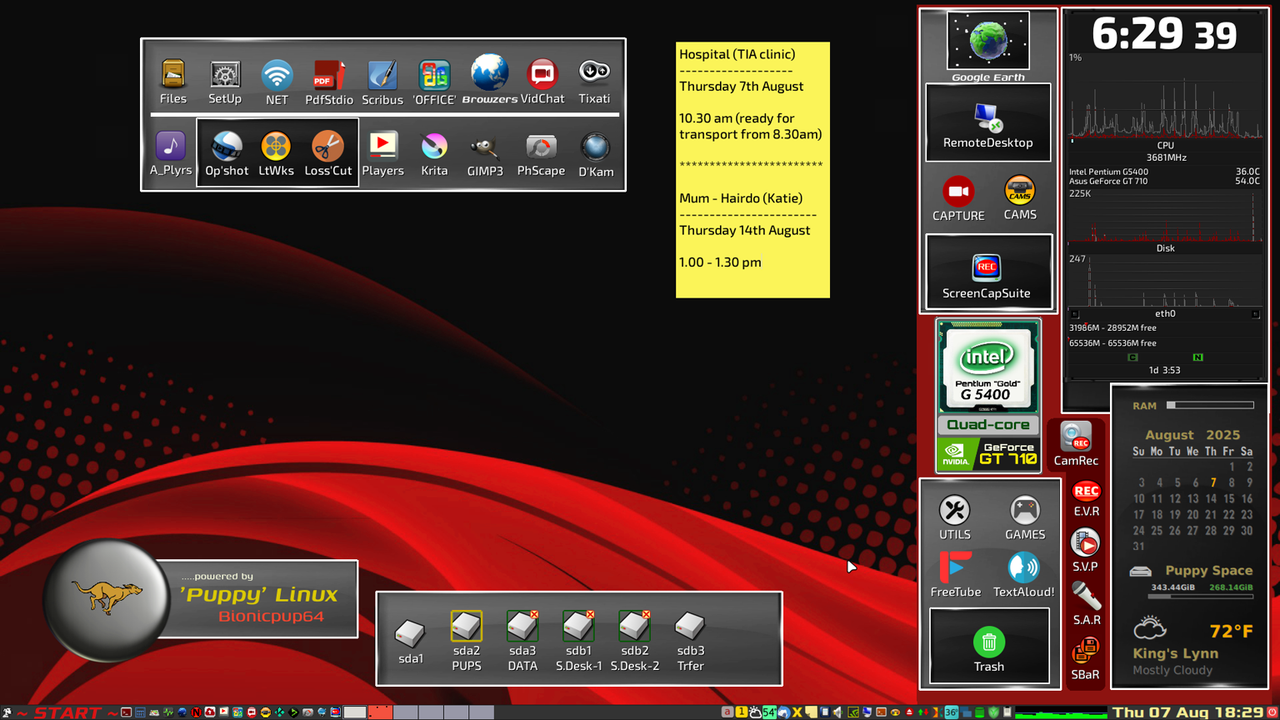Screen dimensions: 1280x720
Task: Click the RAM usage bar
Action: point(1210,405)
